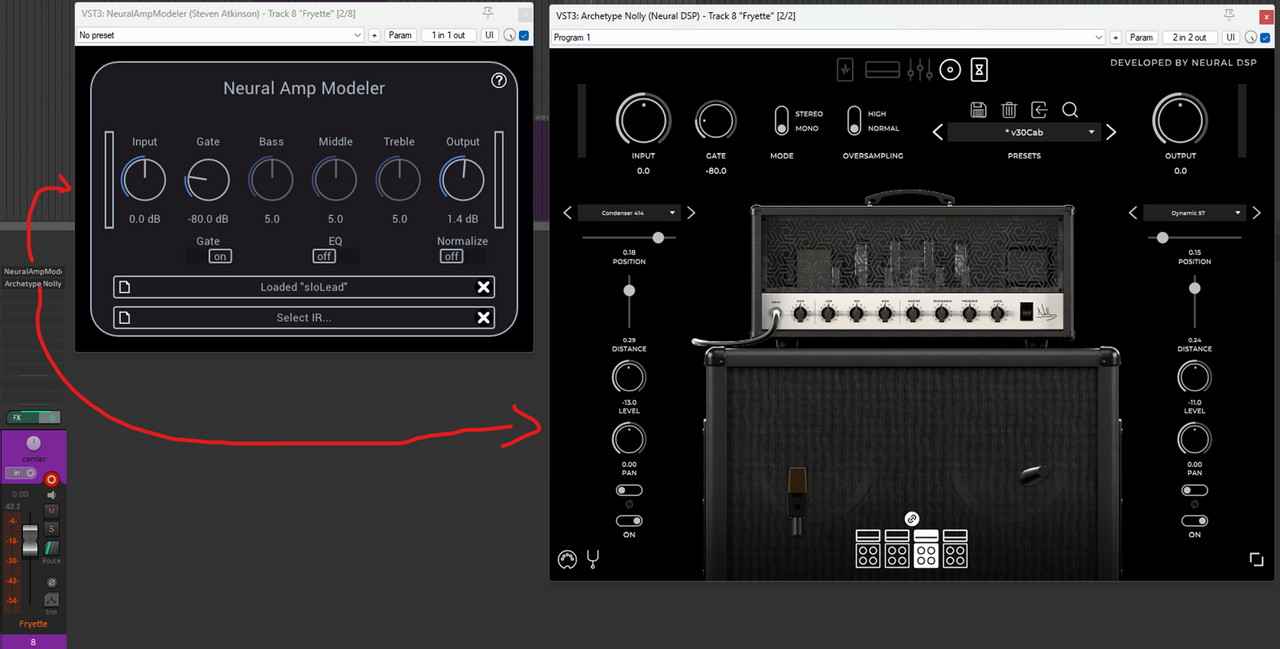1280x649 pixels.
Task: Delete preset using trash icon
Action: pyautogui.click(x=1009, y=110)
